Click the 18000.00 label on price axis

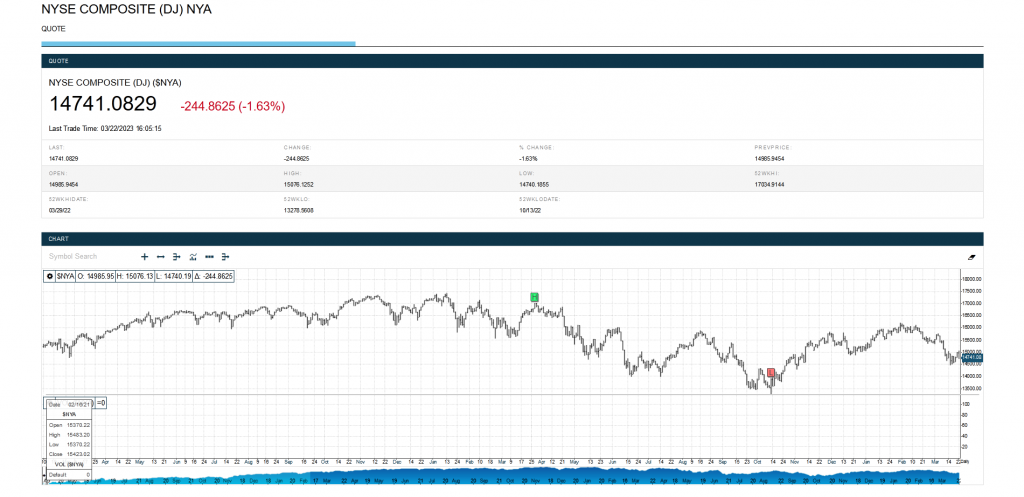pyautogui.click(x=972, y=279)
